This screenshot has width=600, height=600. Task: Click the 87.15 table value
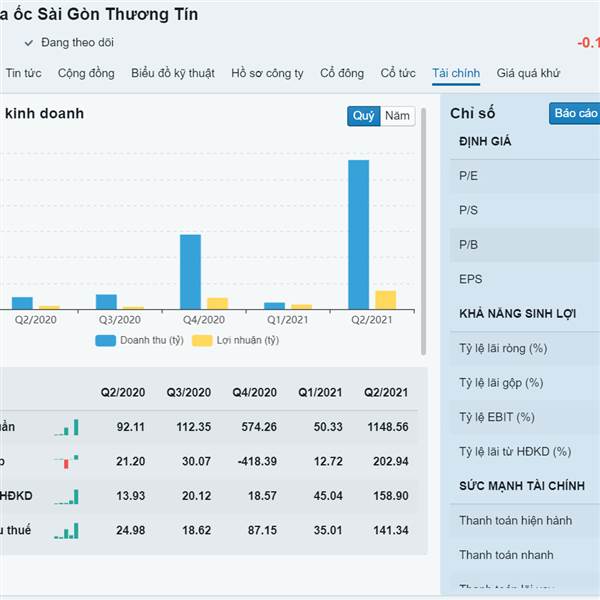click(262, 530)
